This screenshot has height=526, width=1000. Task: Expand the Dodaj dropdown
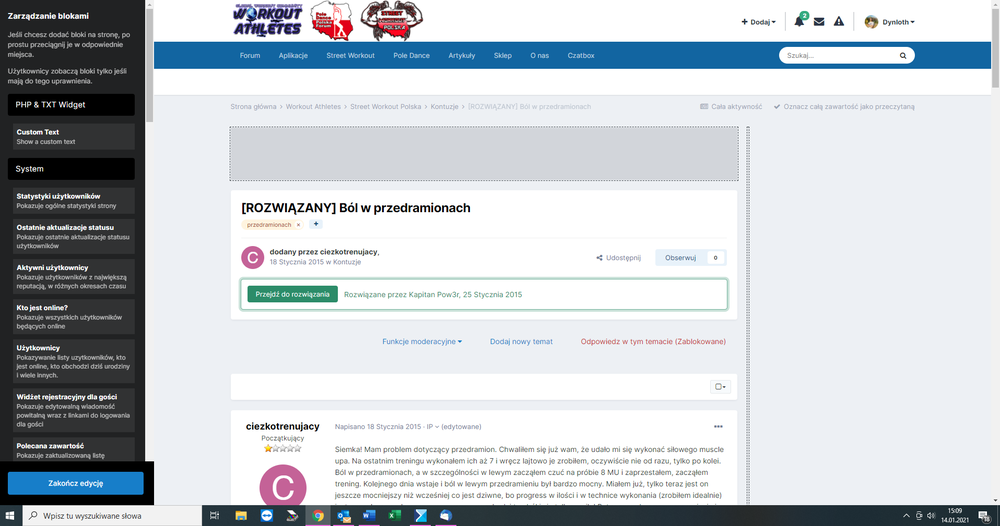coord(758,22)
